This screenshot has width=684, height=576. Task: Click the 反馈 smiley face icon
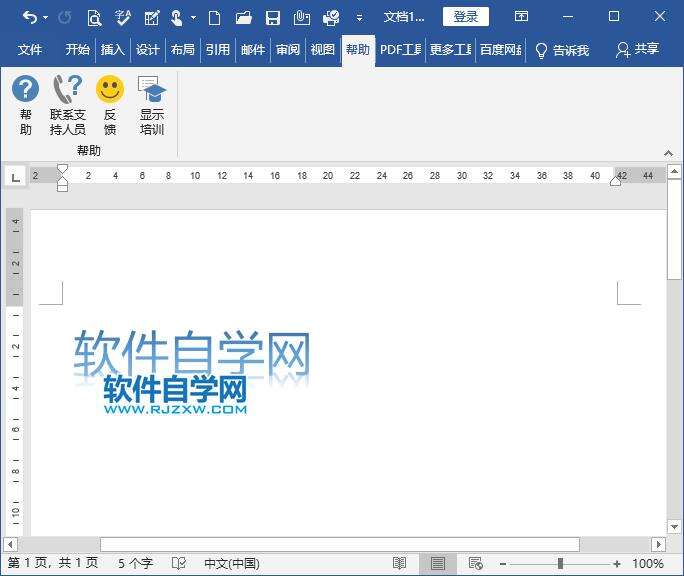[110, 105]
